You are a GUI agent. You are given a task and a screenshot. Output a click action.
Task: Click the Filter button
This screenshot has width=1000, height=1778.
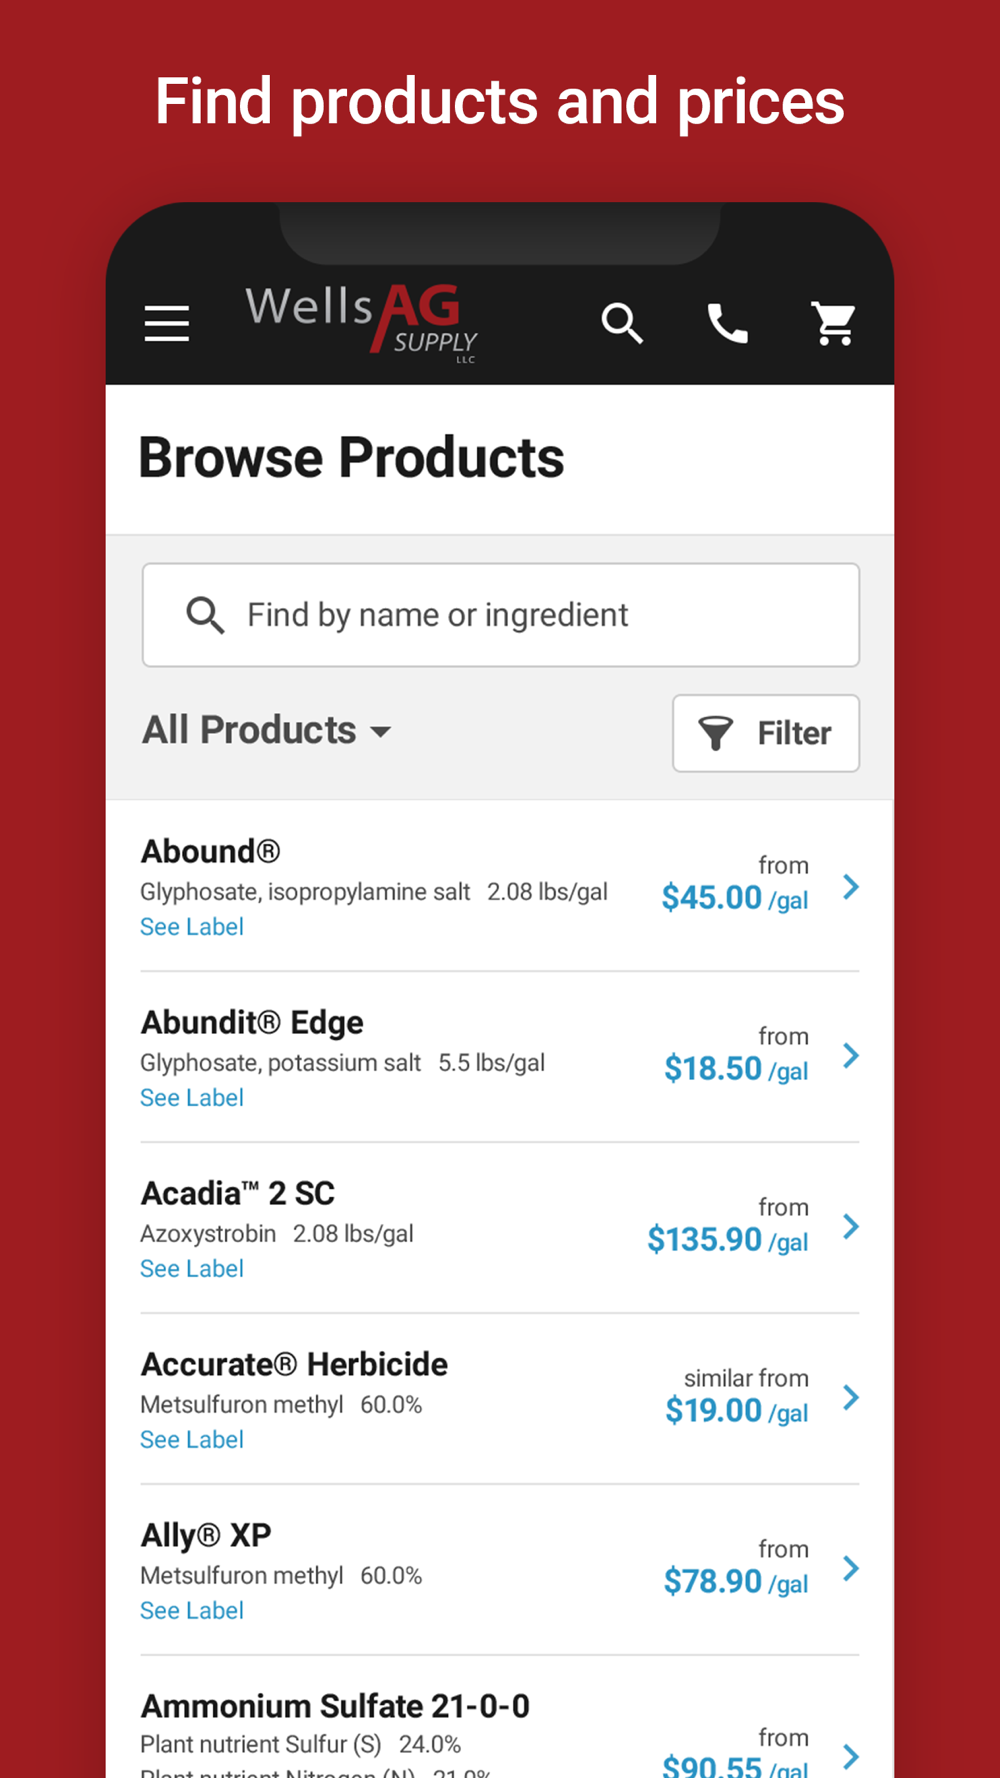pyautogui.click(x=766, y=733)
